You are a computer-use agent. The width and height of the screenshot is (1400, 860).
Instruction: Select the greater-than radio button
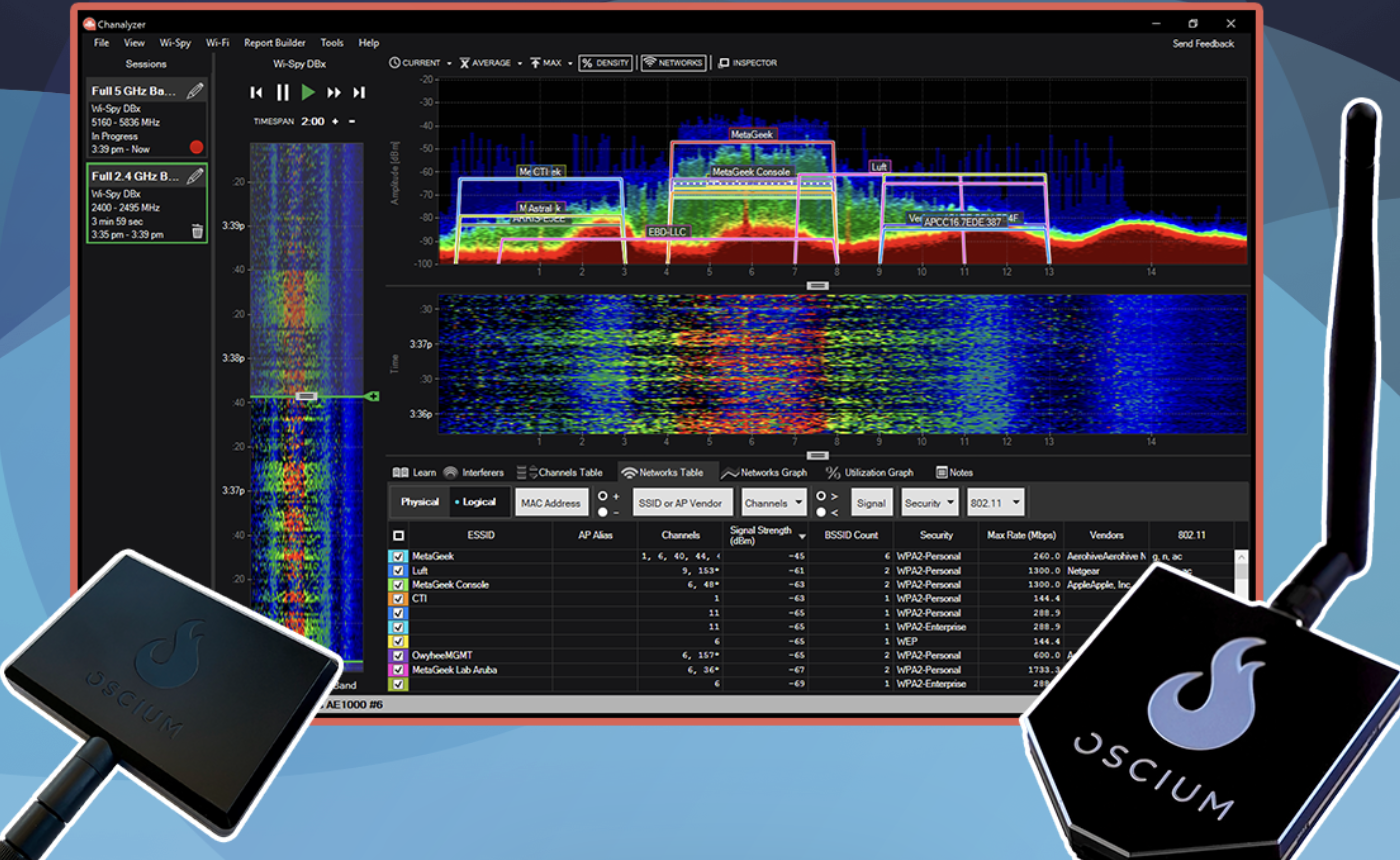(x=821, y=495)
